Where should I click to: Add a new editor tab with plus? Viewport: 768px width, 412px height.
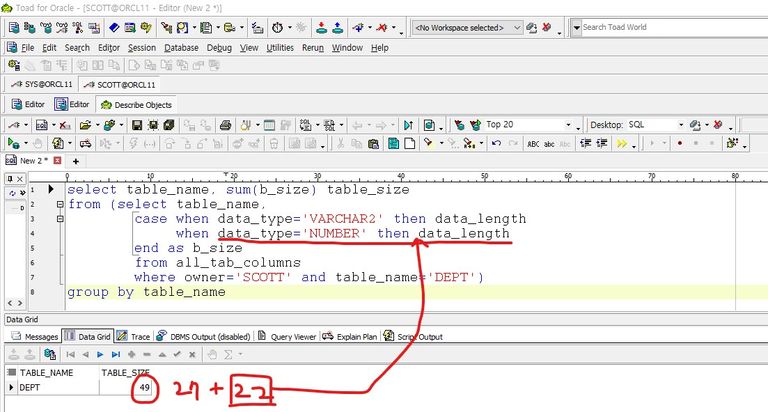[75, 161]
